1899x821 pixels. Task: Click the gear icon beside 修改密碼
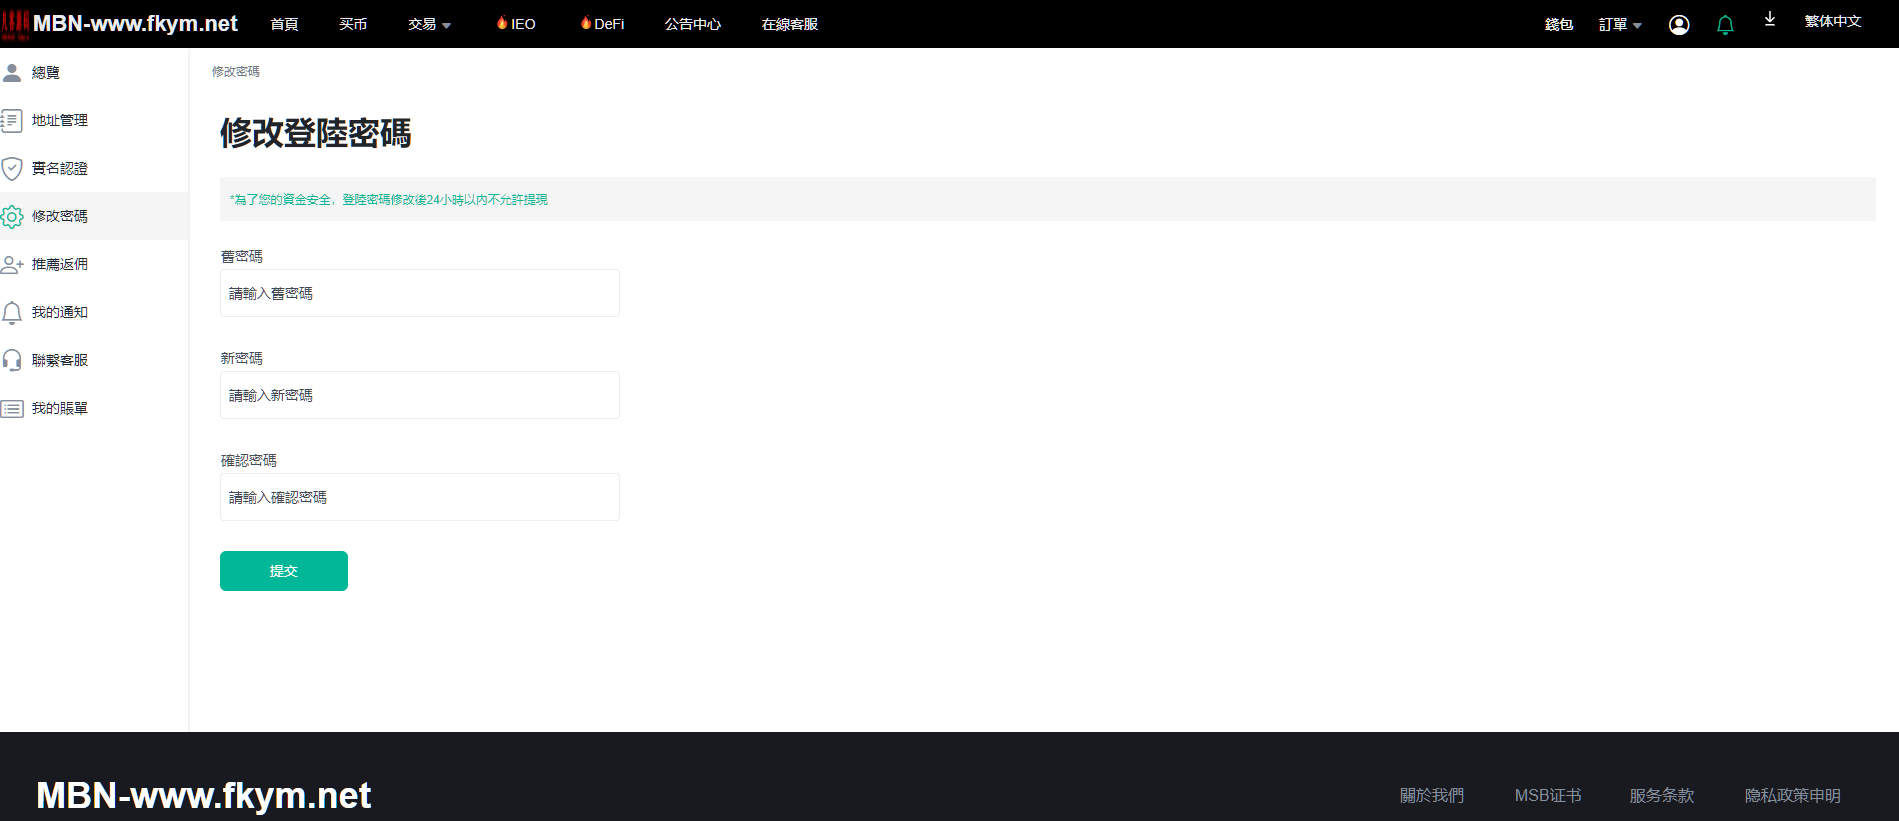pyautogui.click(x=12, y=216)
